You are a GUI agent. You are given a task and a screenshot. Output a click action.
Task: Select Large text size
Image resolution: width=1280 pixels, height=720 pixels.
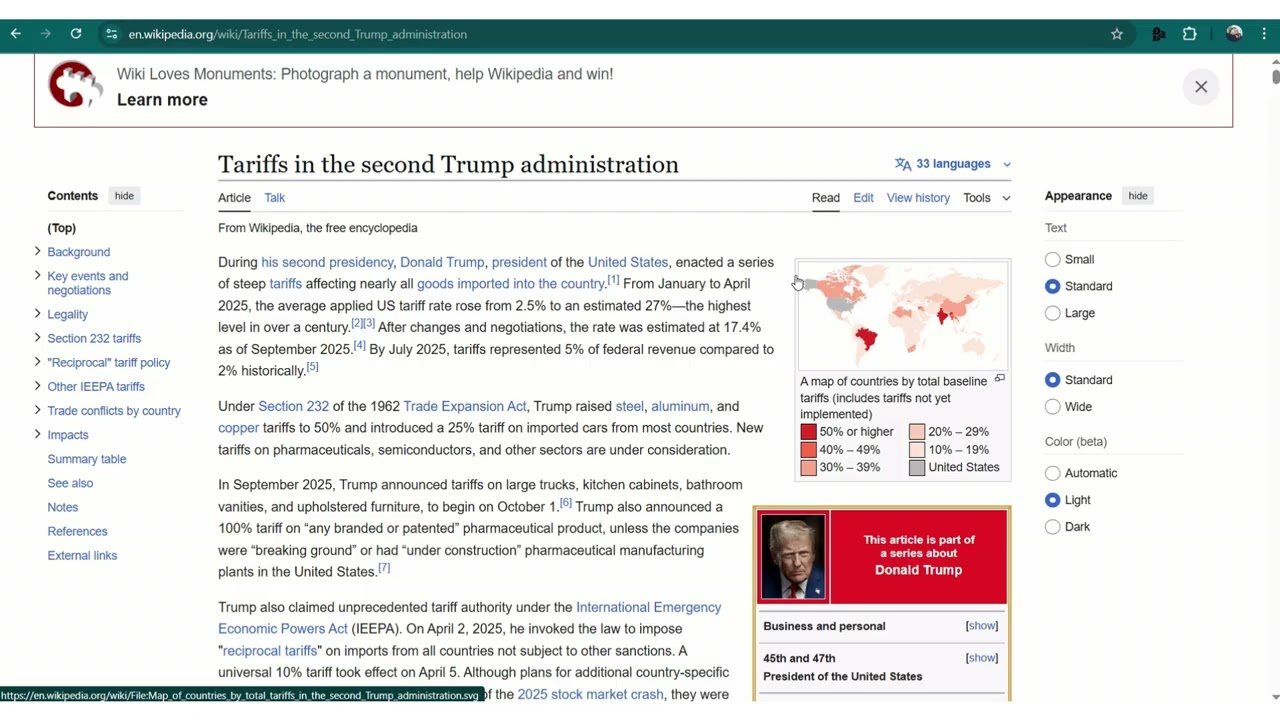pyautogui.click(x=1053, y=313)
